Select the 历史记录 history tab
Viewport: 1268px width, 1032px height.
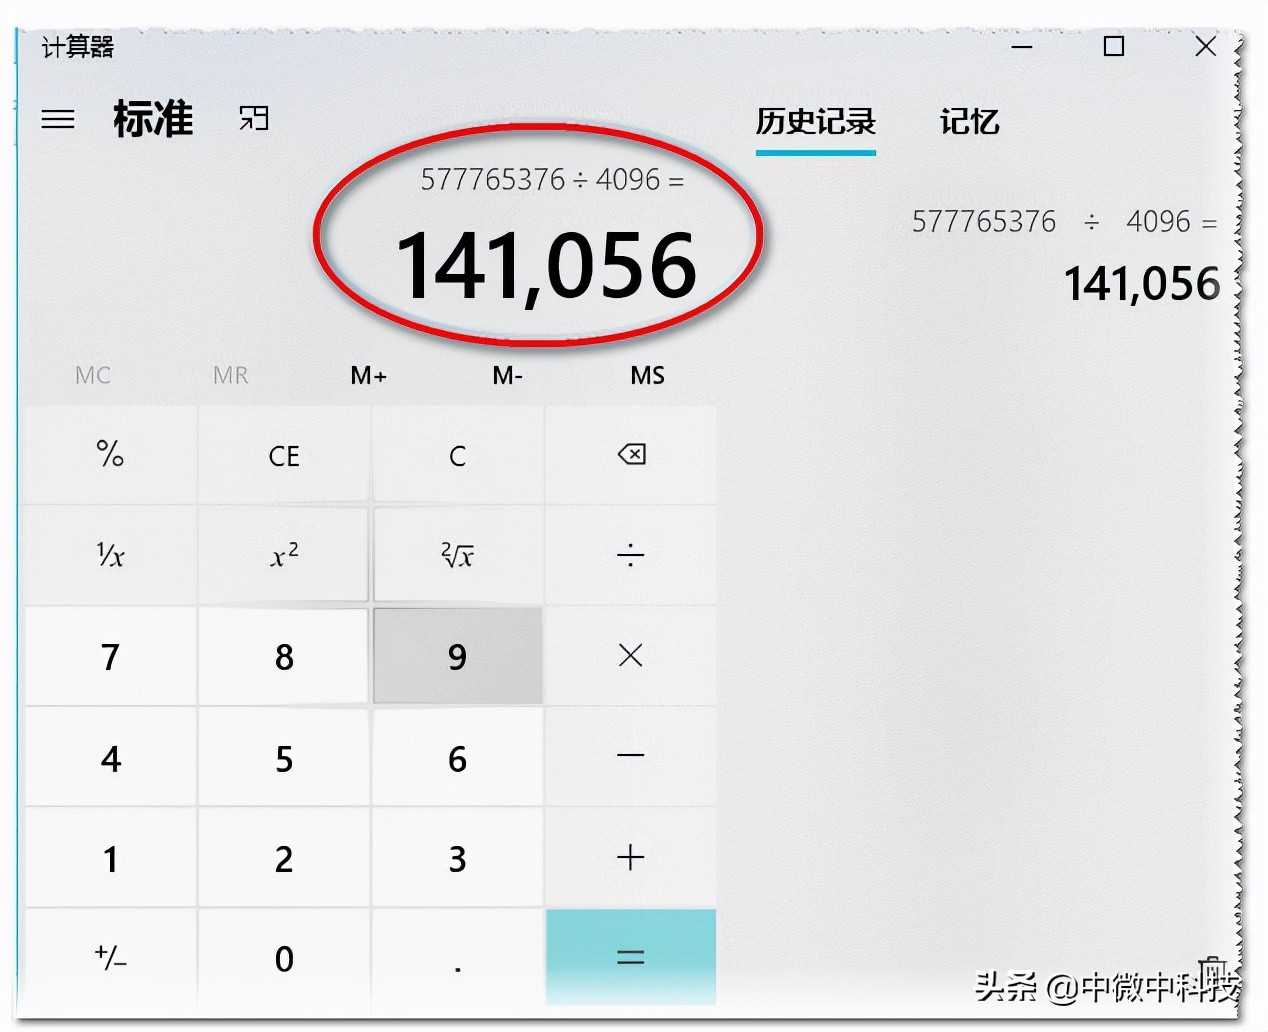tap(816, 123)
